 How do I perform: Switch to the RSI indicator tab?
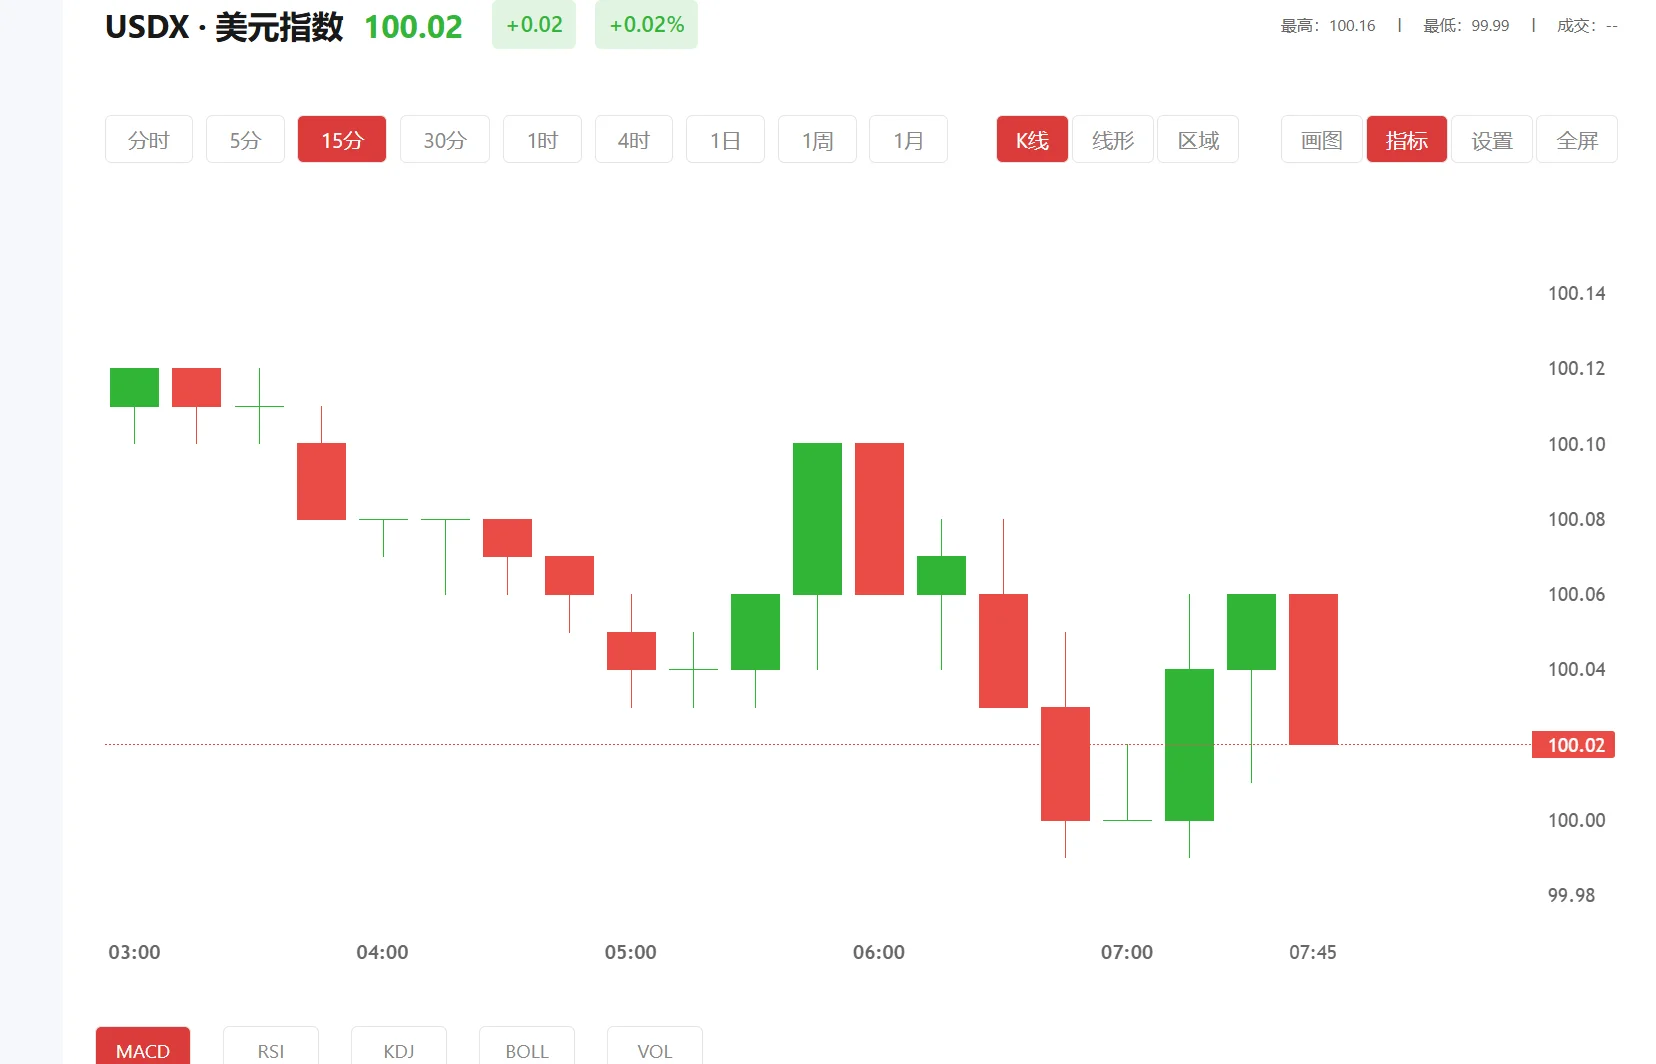coord(271,1049)
